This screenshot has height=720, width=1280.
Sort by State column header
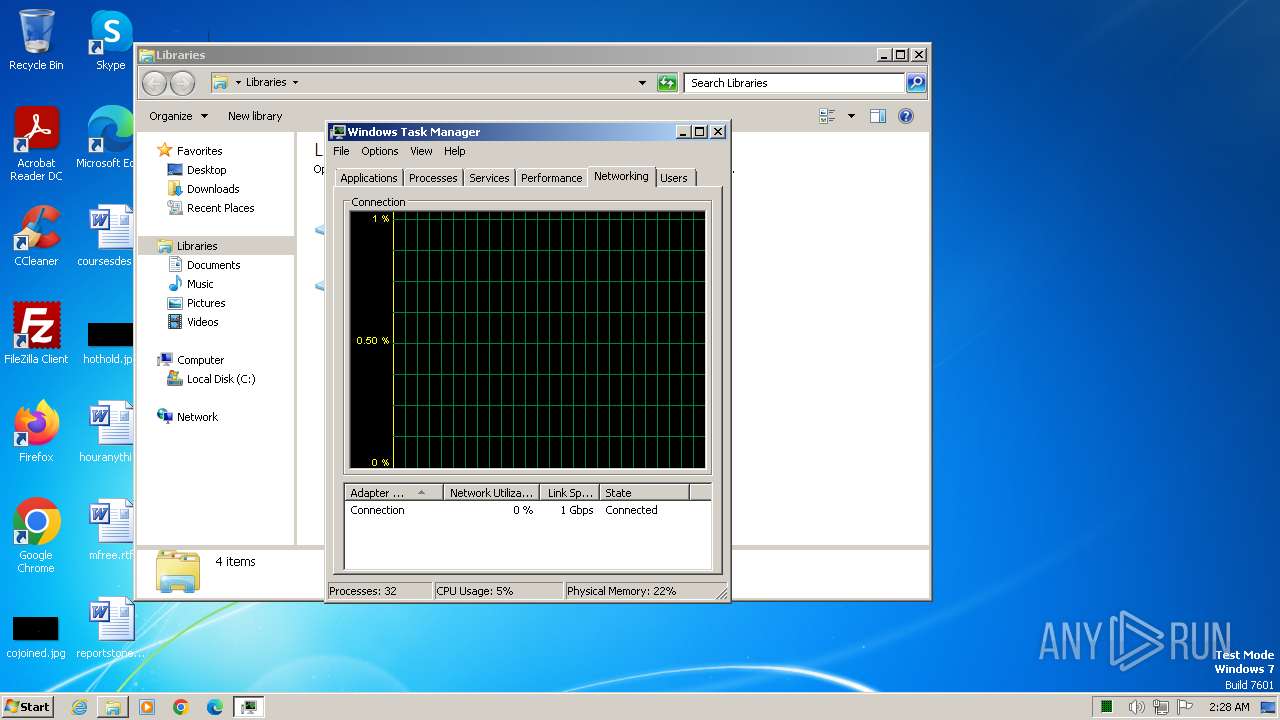[644, 493]
